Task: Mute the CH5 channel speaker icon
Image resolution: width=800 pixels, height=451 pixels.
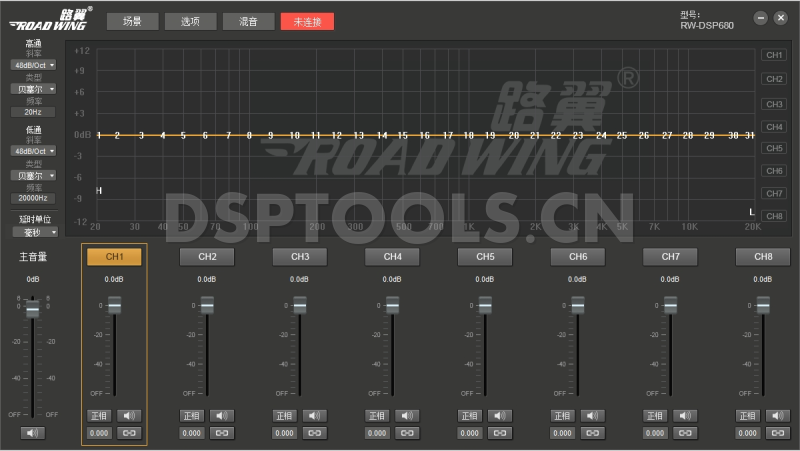Action: [500, 416]
